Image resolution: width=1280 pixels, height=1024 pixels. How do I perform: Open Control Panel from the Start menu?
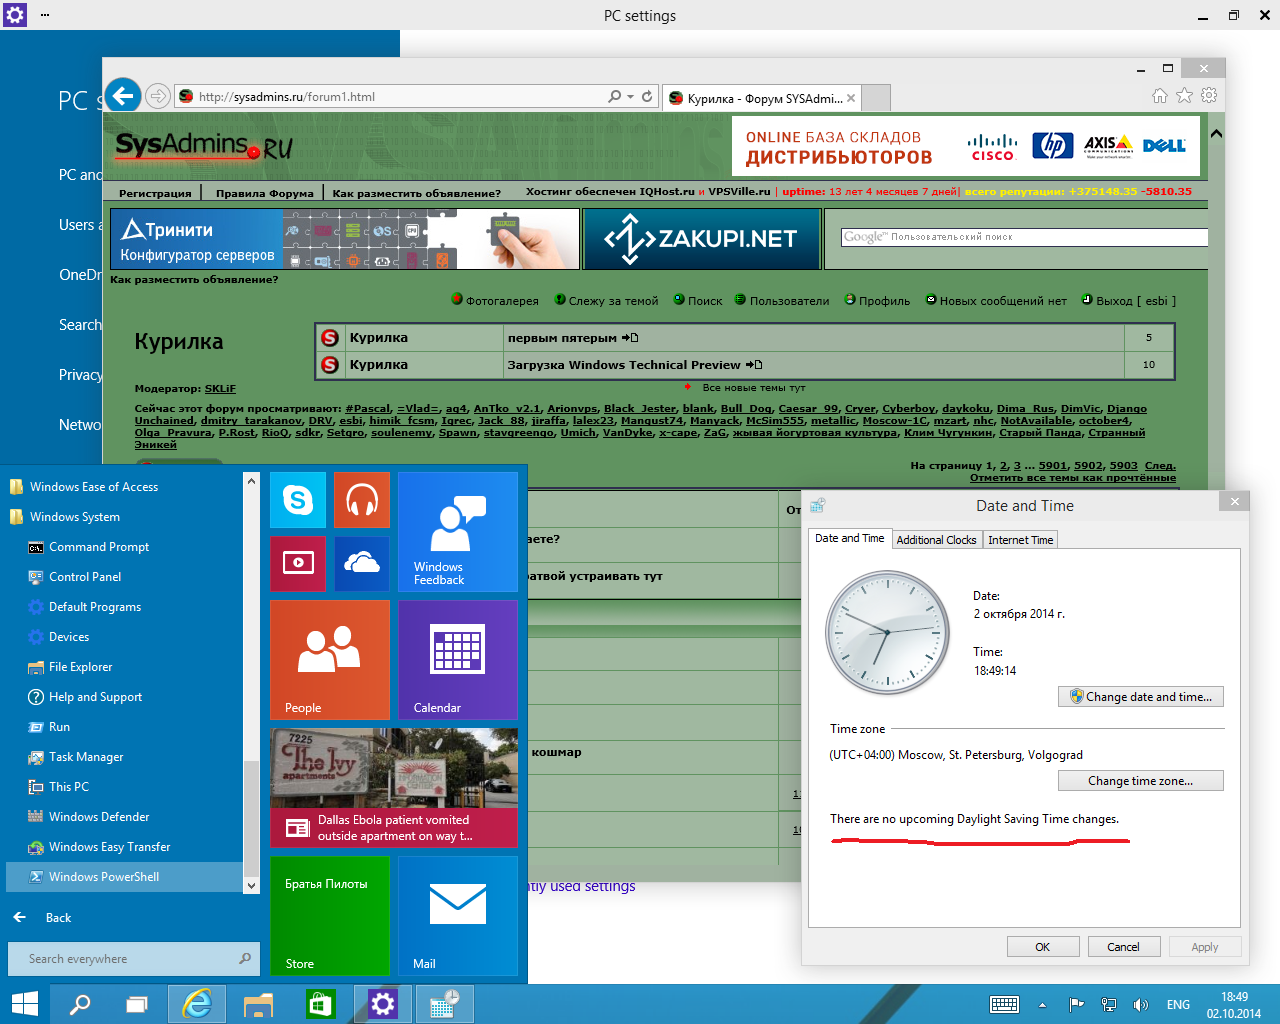[x=85, y=577]
